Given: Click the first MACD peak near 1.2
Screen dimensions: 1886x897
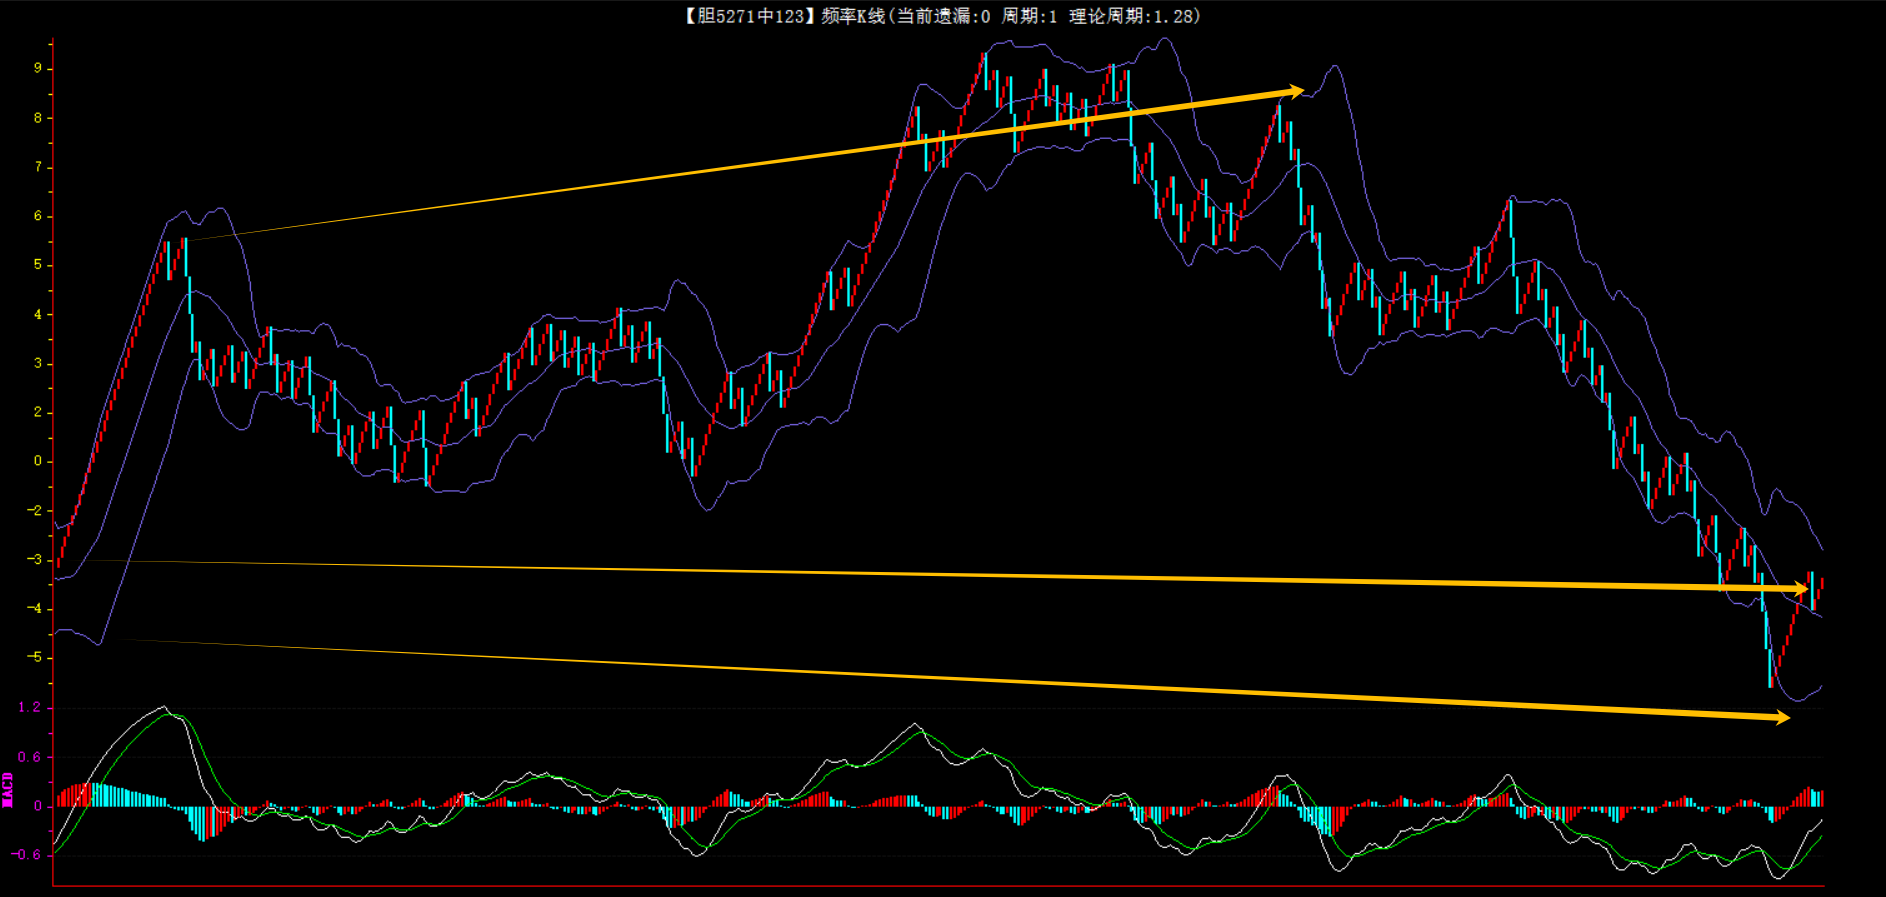Looking at the screenshot, I should (164, 708).
